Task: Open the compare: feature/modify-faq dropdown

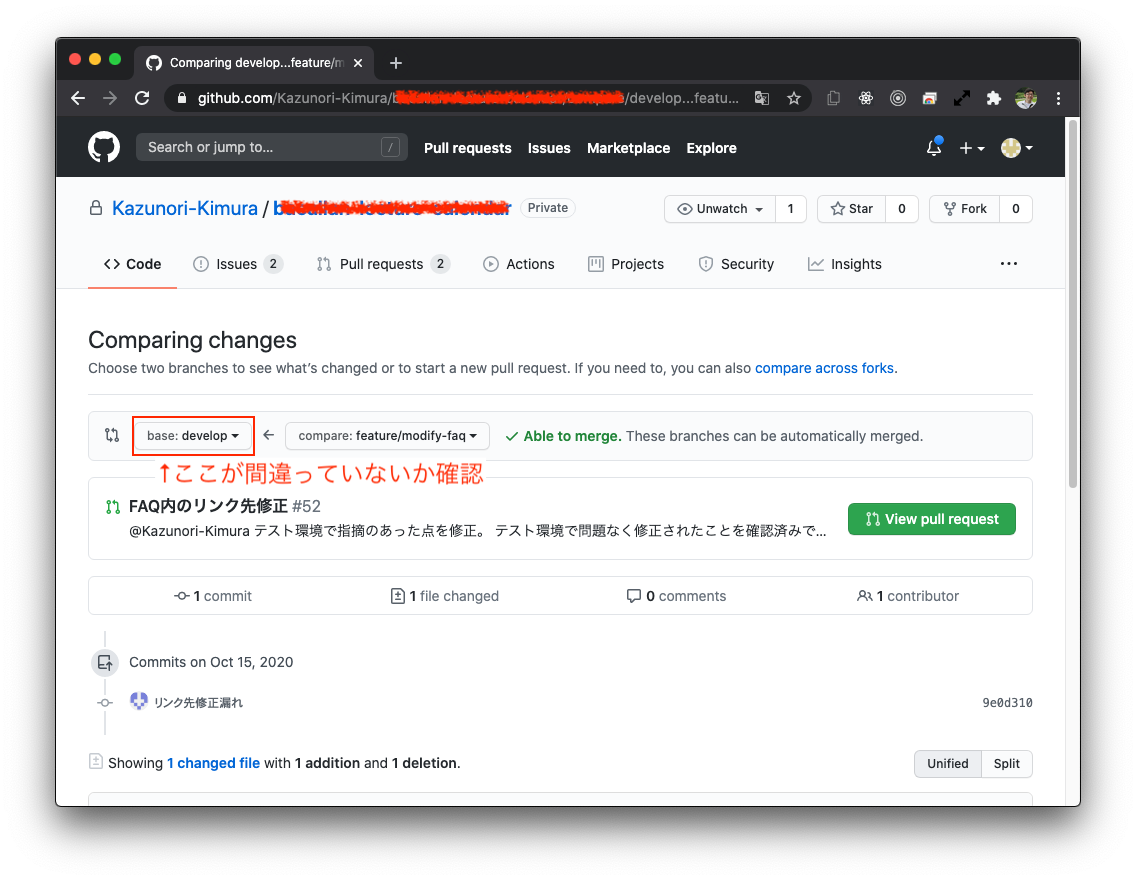Action: coord(388,435)
